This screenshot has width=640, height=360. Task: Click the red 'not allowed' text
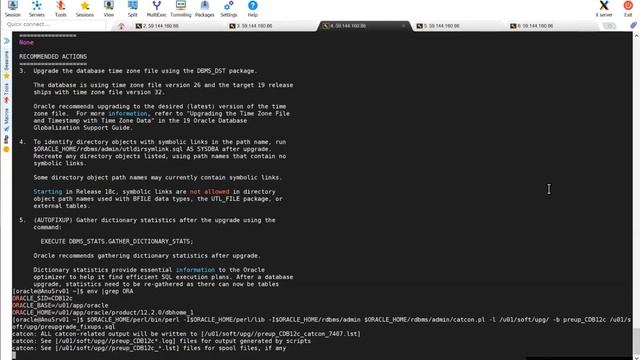click(x=209, y=191)
